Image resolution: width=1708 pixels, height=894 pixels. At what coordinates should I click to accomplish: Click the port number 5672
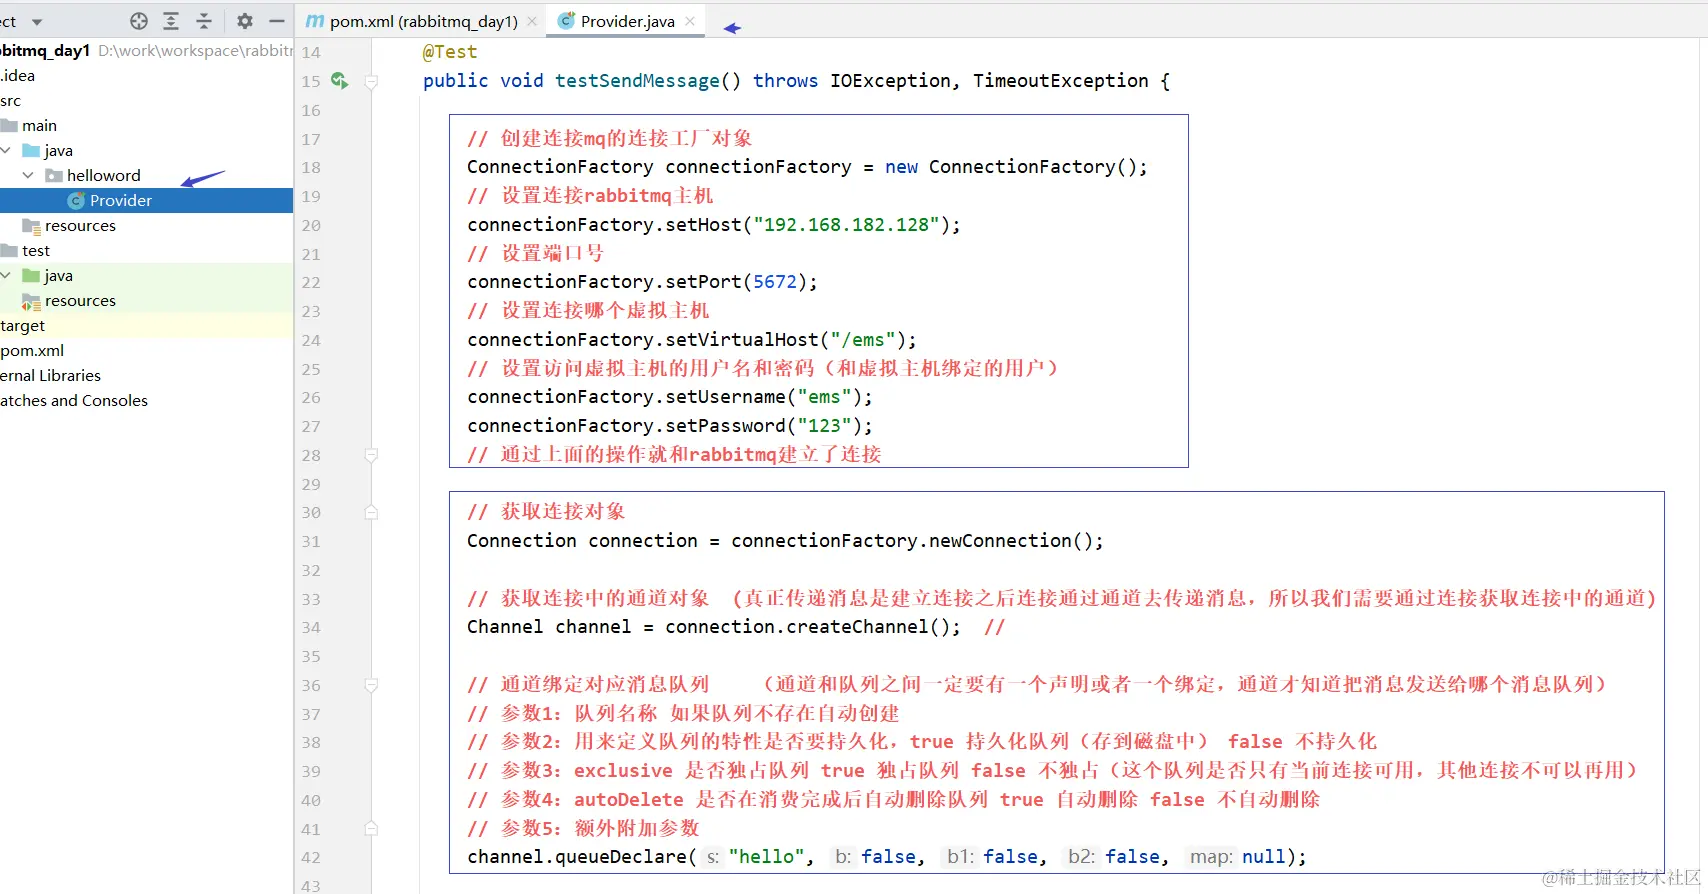tap(775, 282)
